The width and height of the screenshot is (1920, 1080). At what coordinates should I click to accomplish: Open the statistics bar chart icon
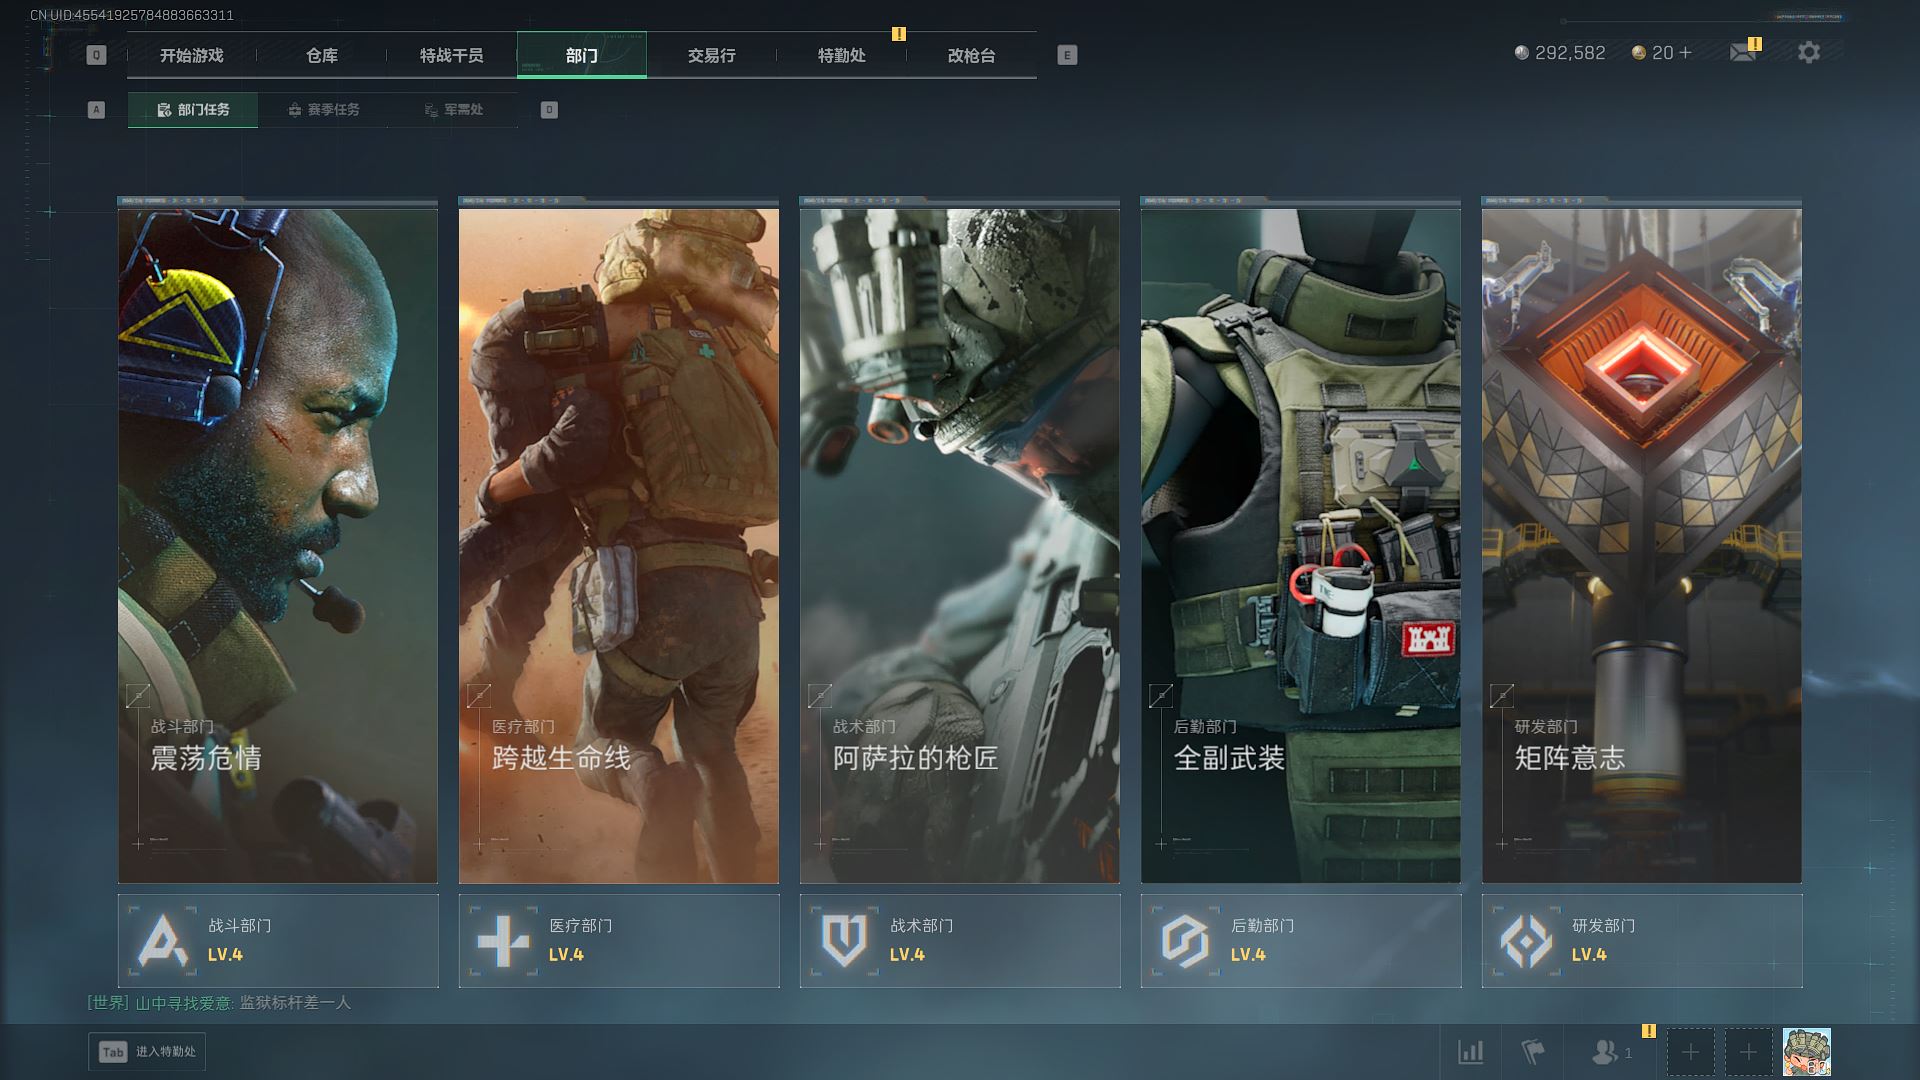(1470, 1052)
